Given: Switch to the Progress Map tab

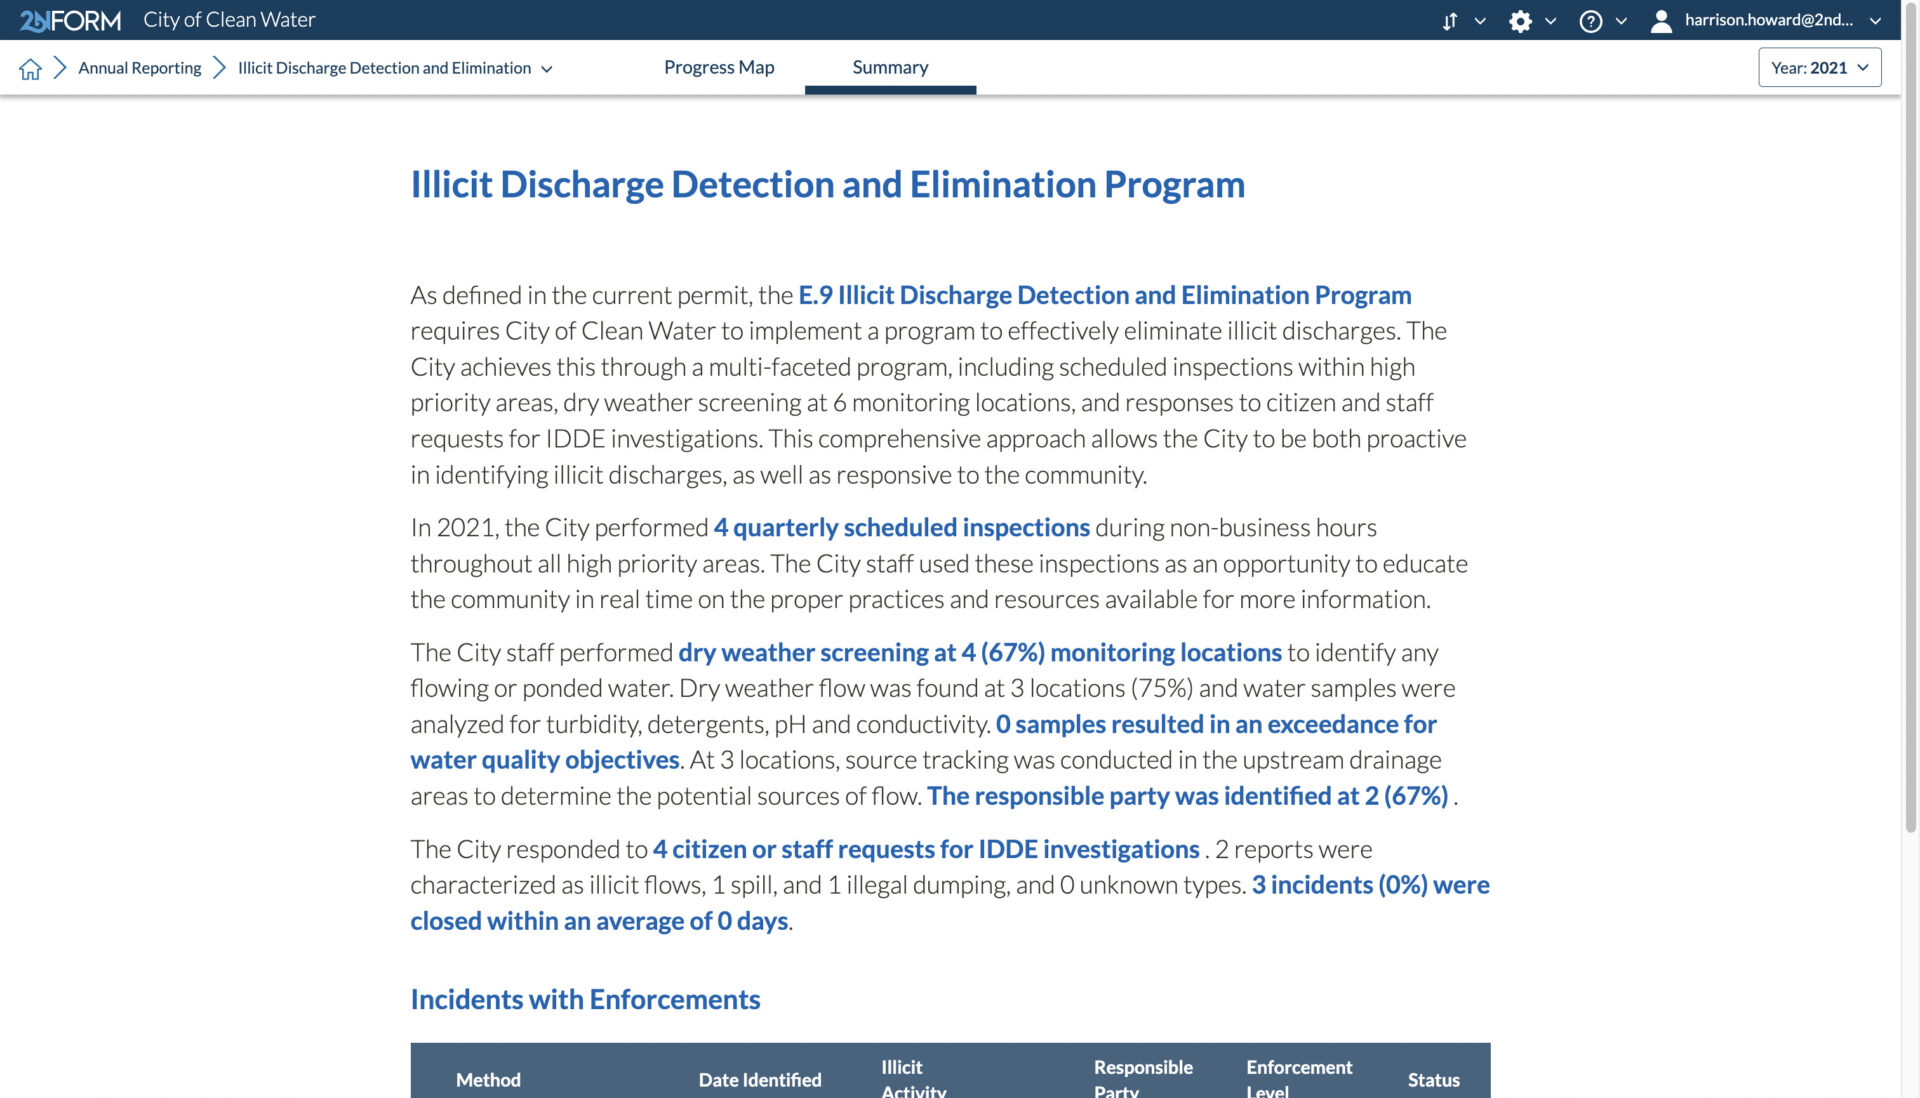Looking at the screenshot, I should [x=719, y=67].
